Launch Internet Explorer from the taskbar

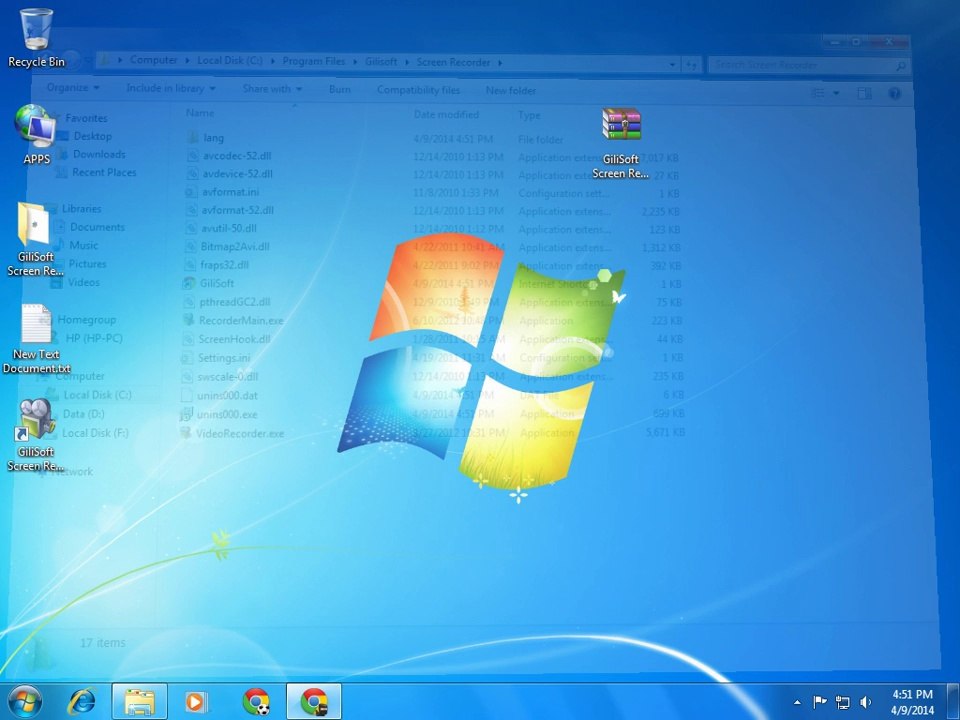tap(81, 701)
